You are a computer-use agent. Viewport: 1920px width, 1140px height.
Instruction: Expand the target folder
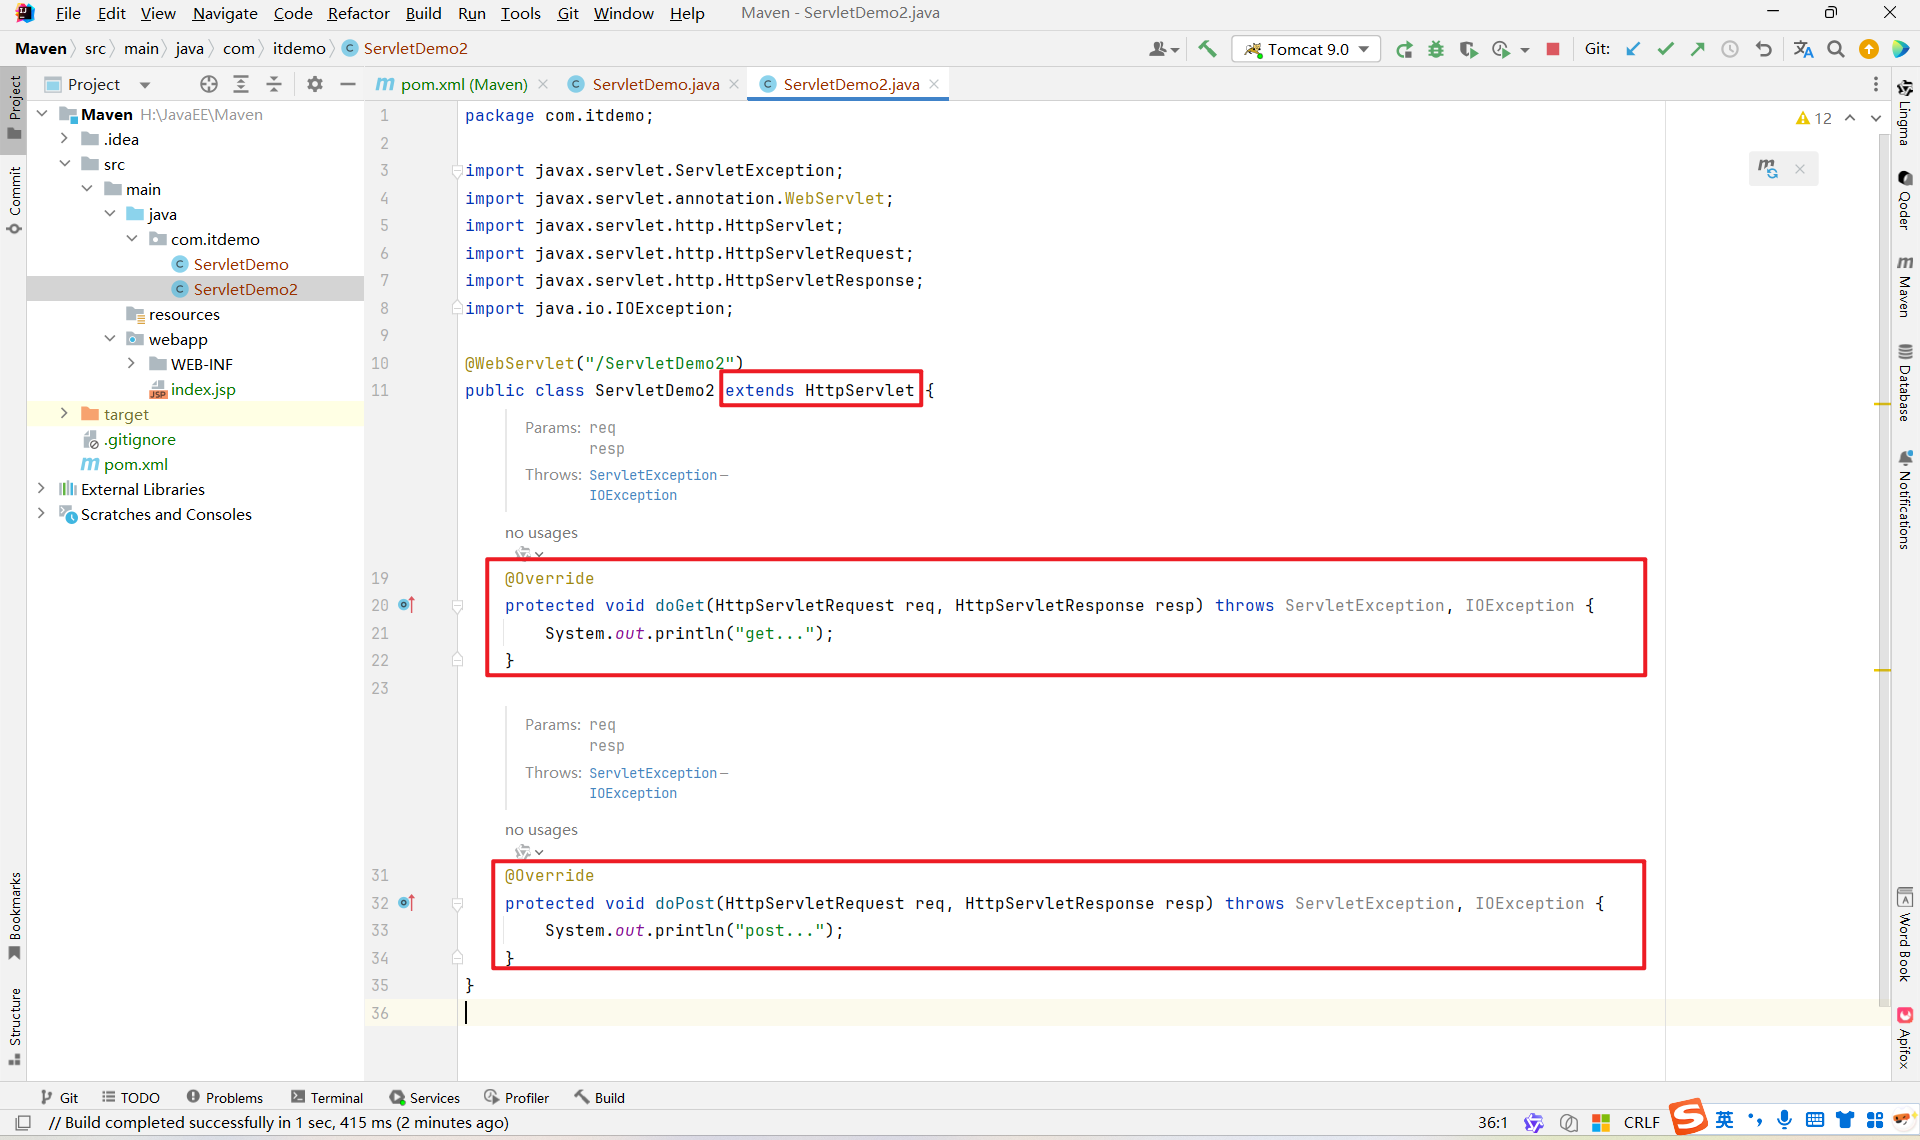(64, 414)
